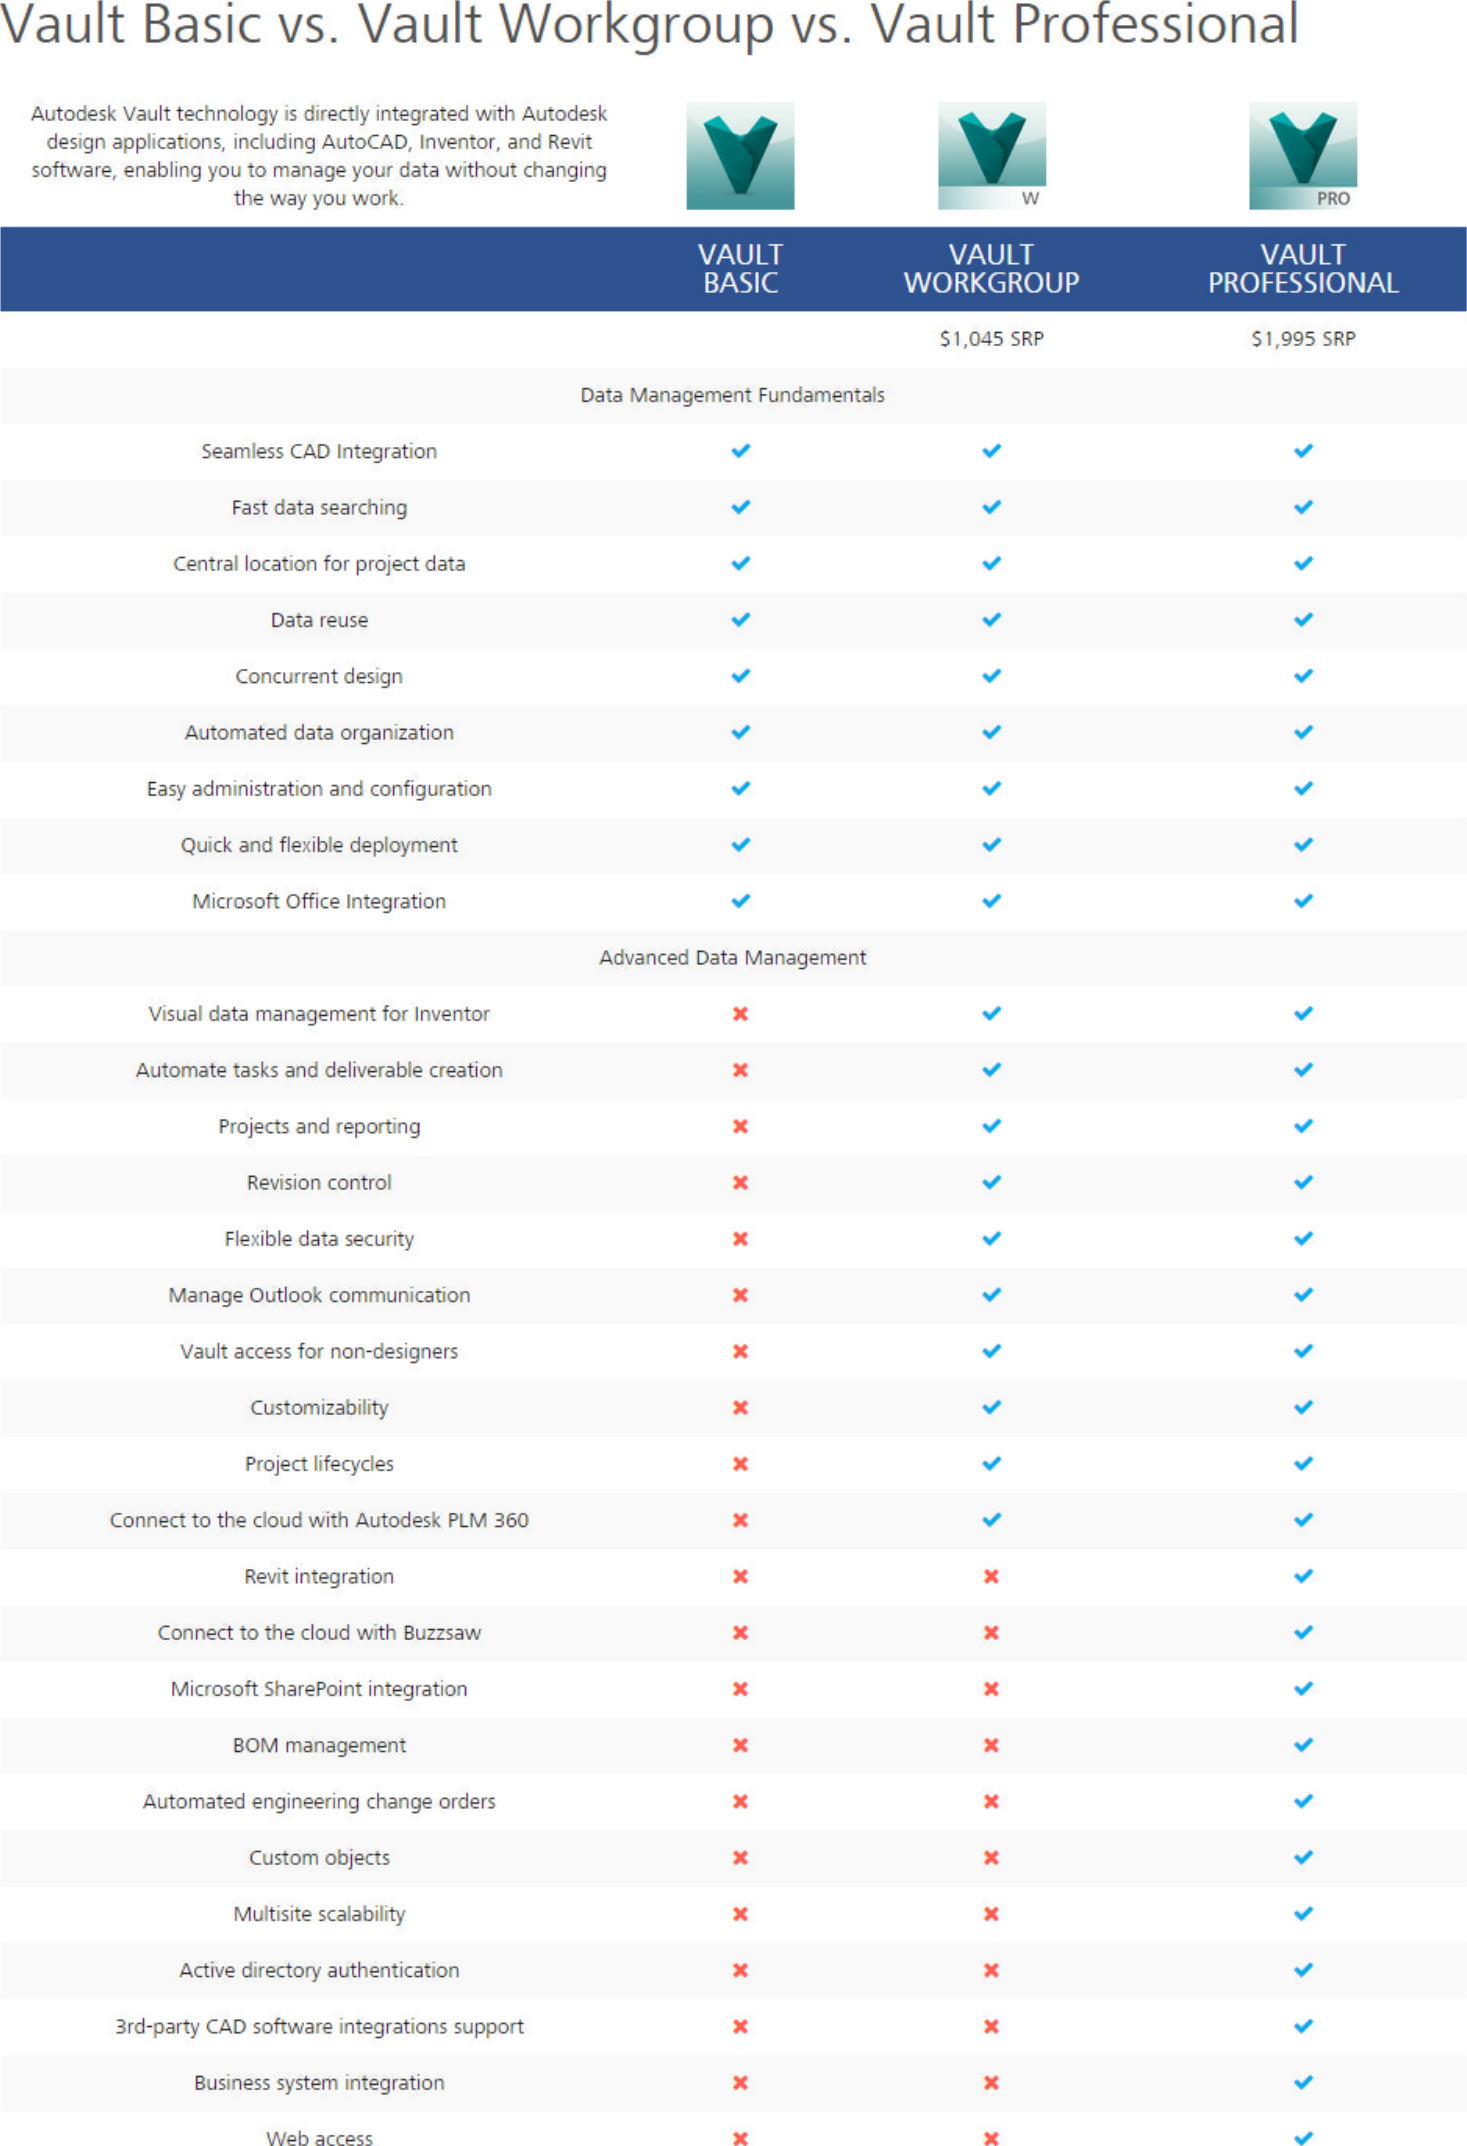Image resolution: width=1467 pixels, height=2146 pixels.
Task: Click the $1,995 SRP price
Action: (1302, 339)
